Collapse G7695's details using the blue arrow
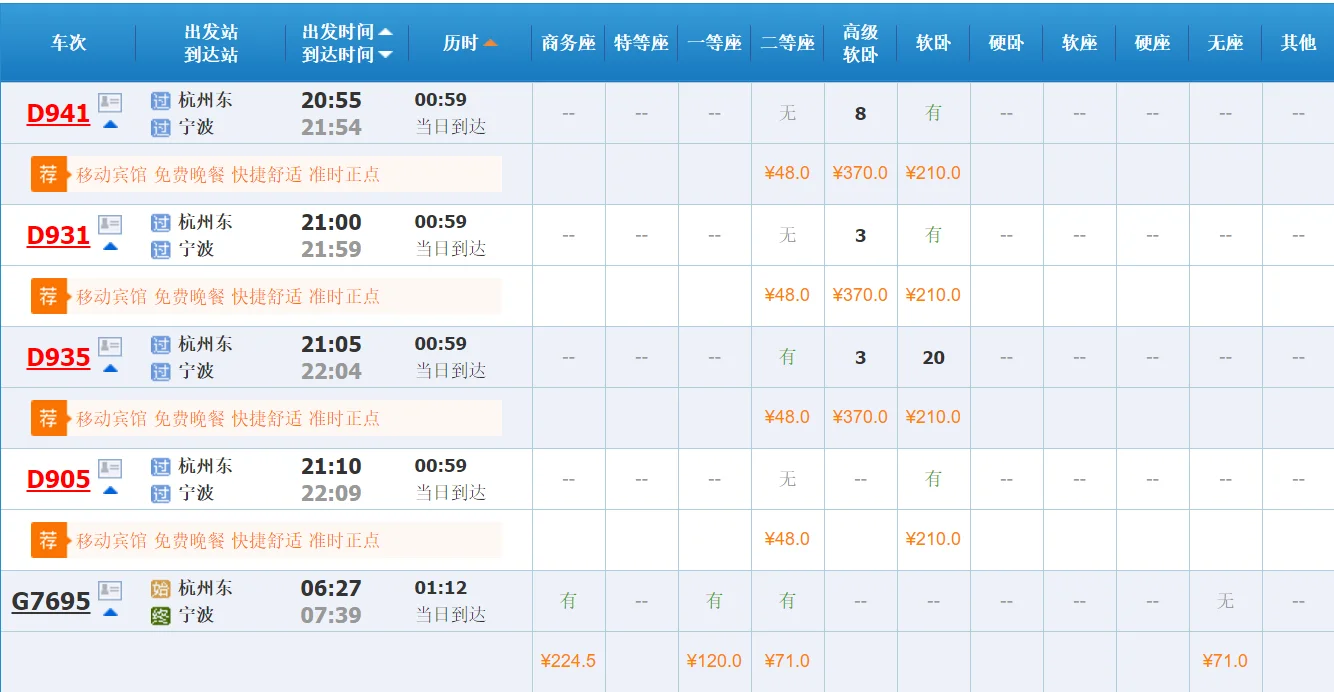The height and width of the screenshot is (692, 1334). tap(110, 610)
